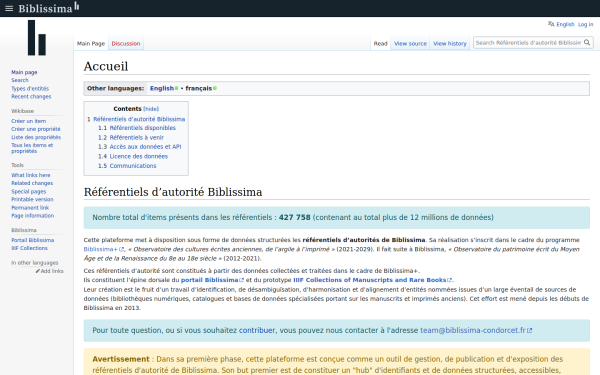Open Types d'entités sidebar link
Image resolution: width=600 pixels, height=375 pixels.
click(30, 88)
